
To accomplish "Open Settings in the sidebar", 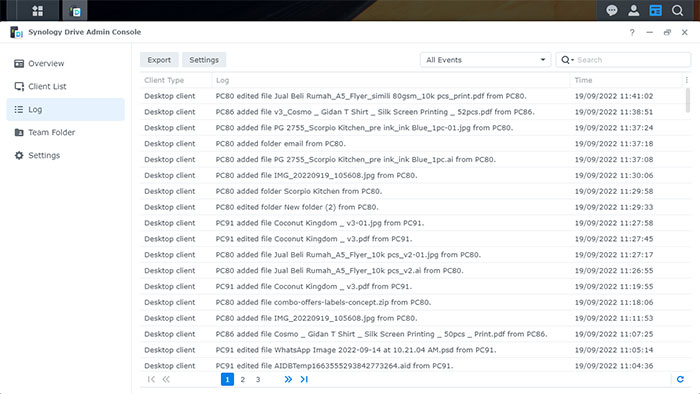I will point(66,155).
